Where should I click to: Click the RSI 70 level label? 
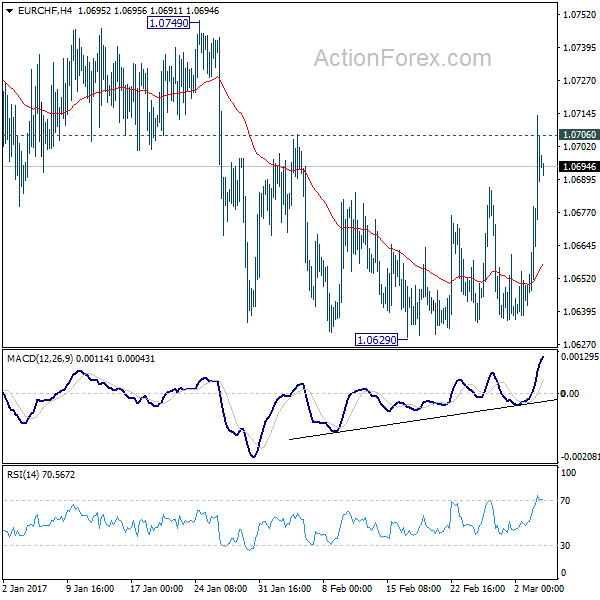(x=565, y=501)
